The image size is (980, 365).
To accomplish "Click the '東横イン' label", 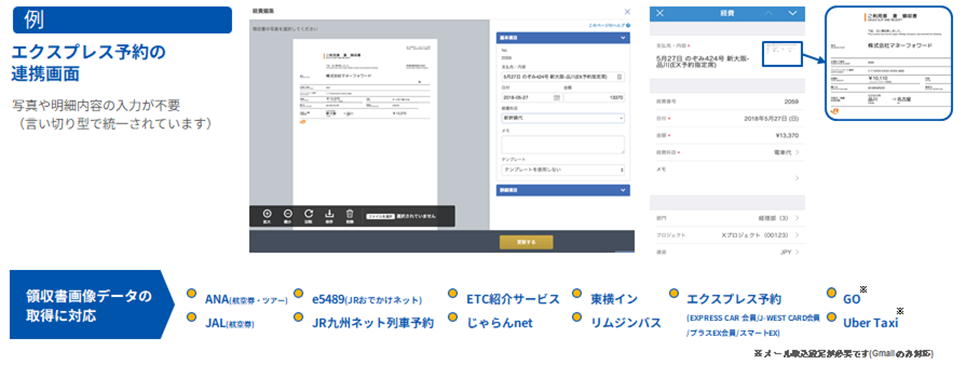I will 614,299.
